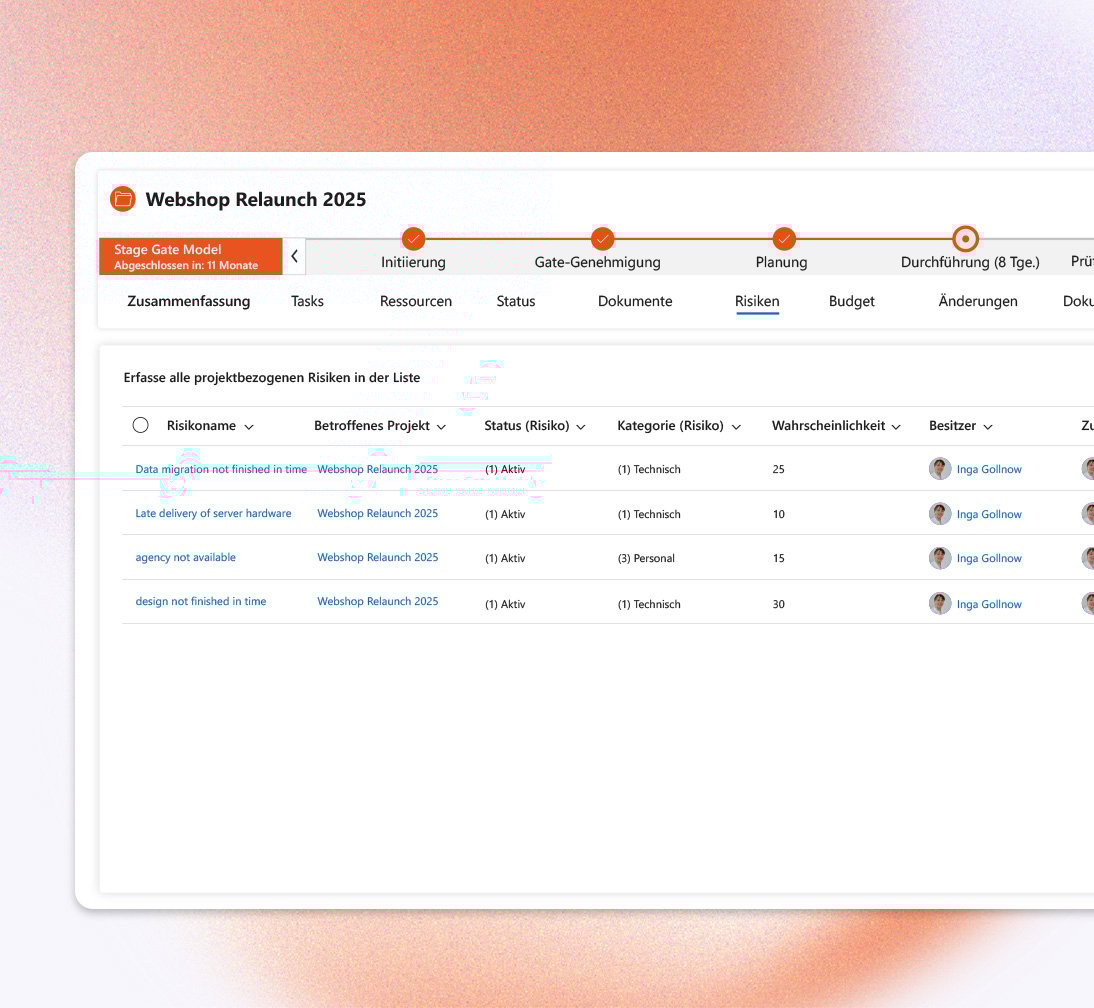Open Besitzer column dropdown

pos(988,427)
